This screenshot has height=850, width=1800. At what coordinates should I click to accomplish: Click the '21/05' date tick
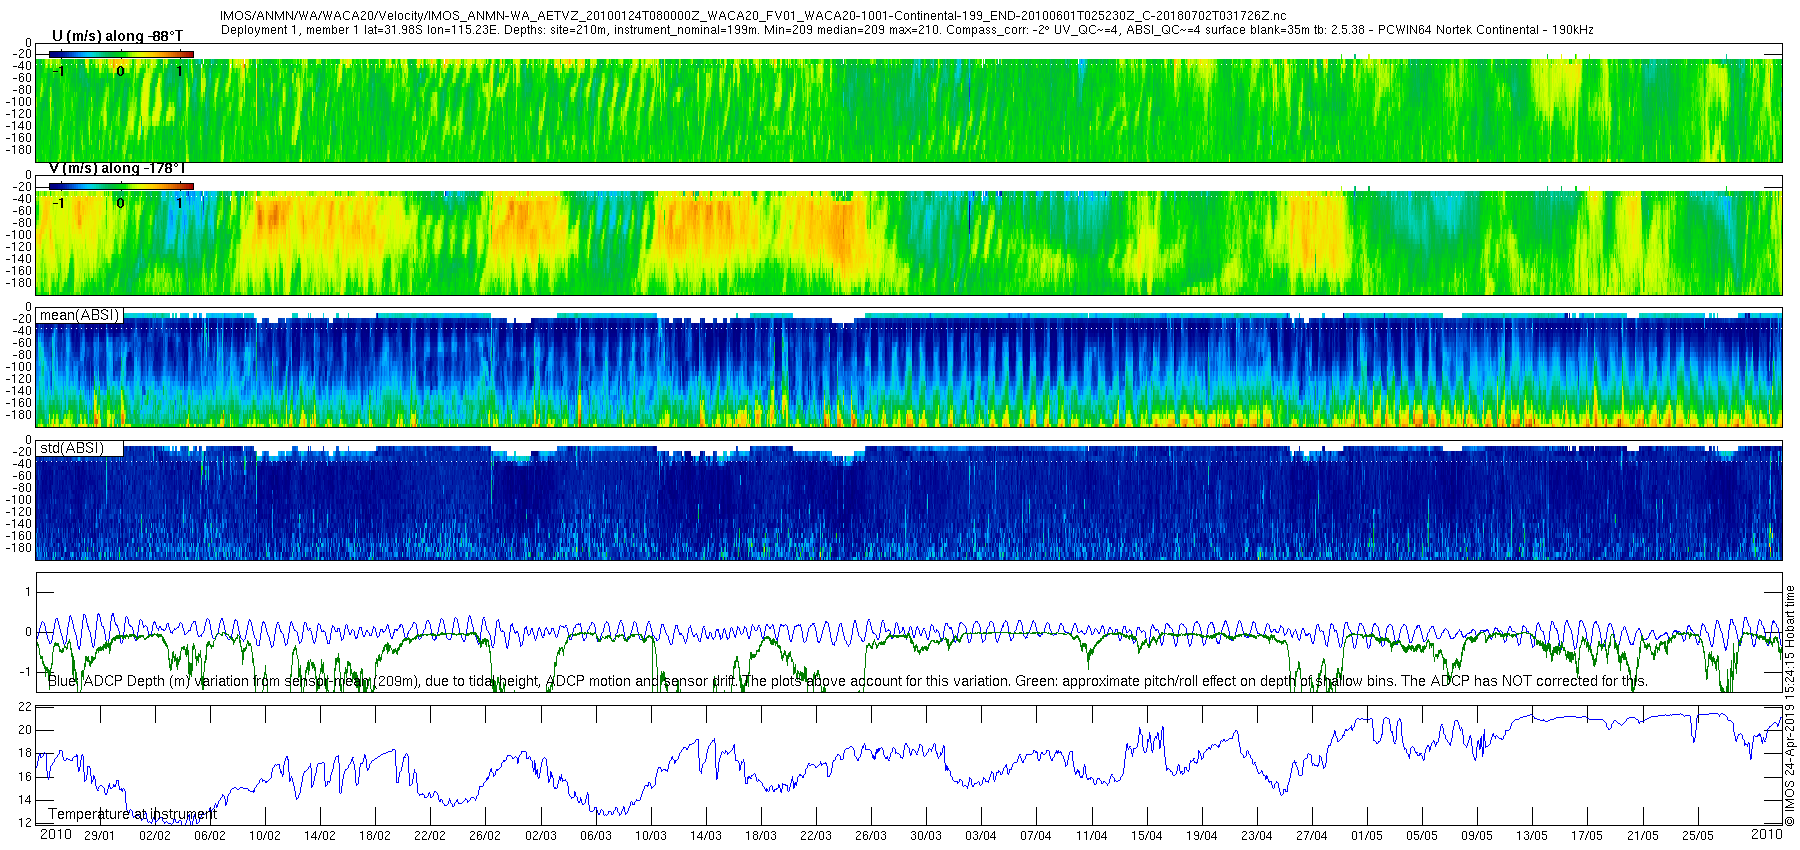tap(1642, 836)
